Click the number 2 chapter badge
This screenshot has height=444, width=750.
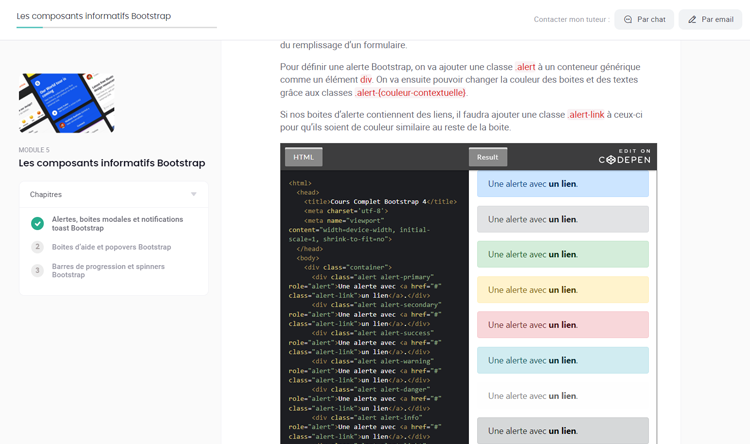click(x=37, y=247)
